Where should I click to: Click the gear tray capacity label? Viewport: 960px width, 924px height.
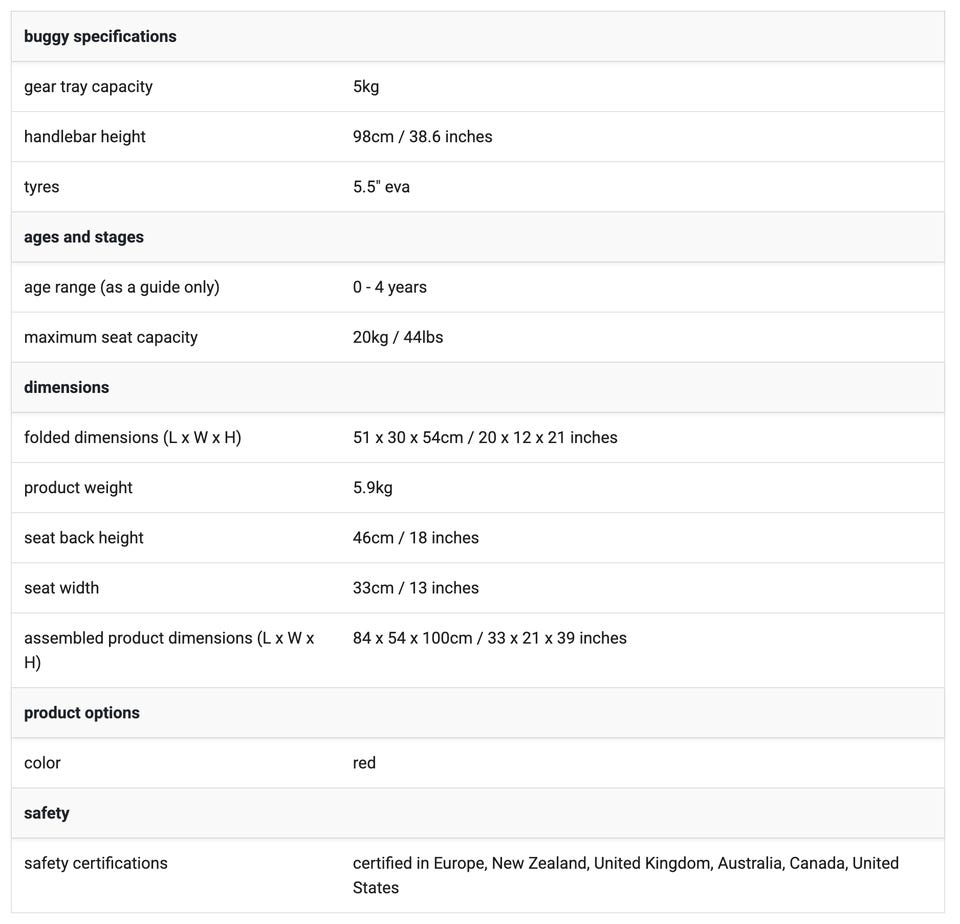click(88, 87)
